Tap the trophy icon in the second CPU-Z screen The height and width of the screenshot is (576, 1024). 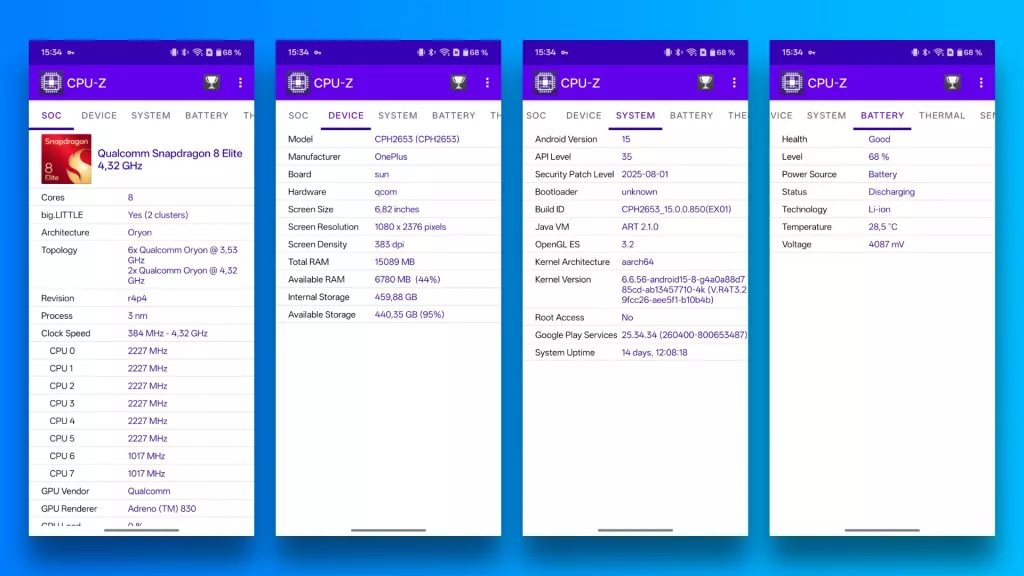tap(458, 82)
